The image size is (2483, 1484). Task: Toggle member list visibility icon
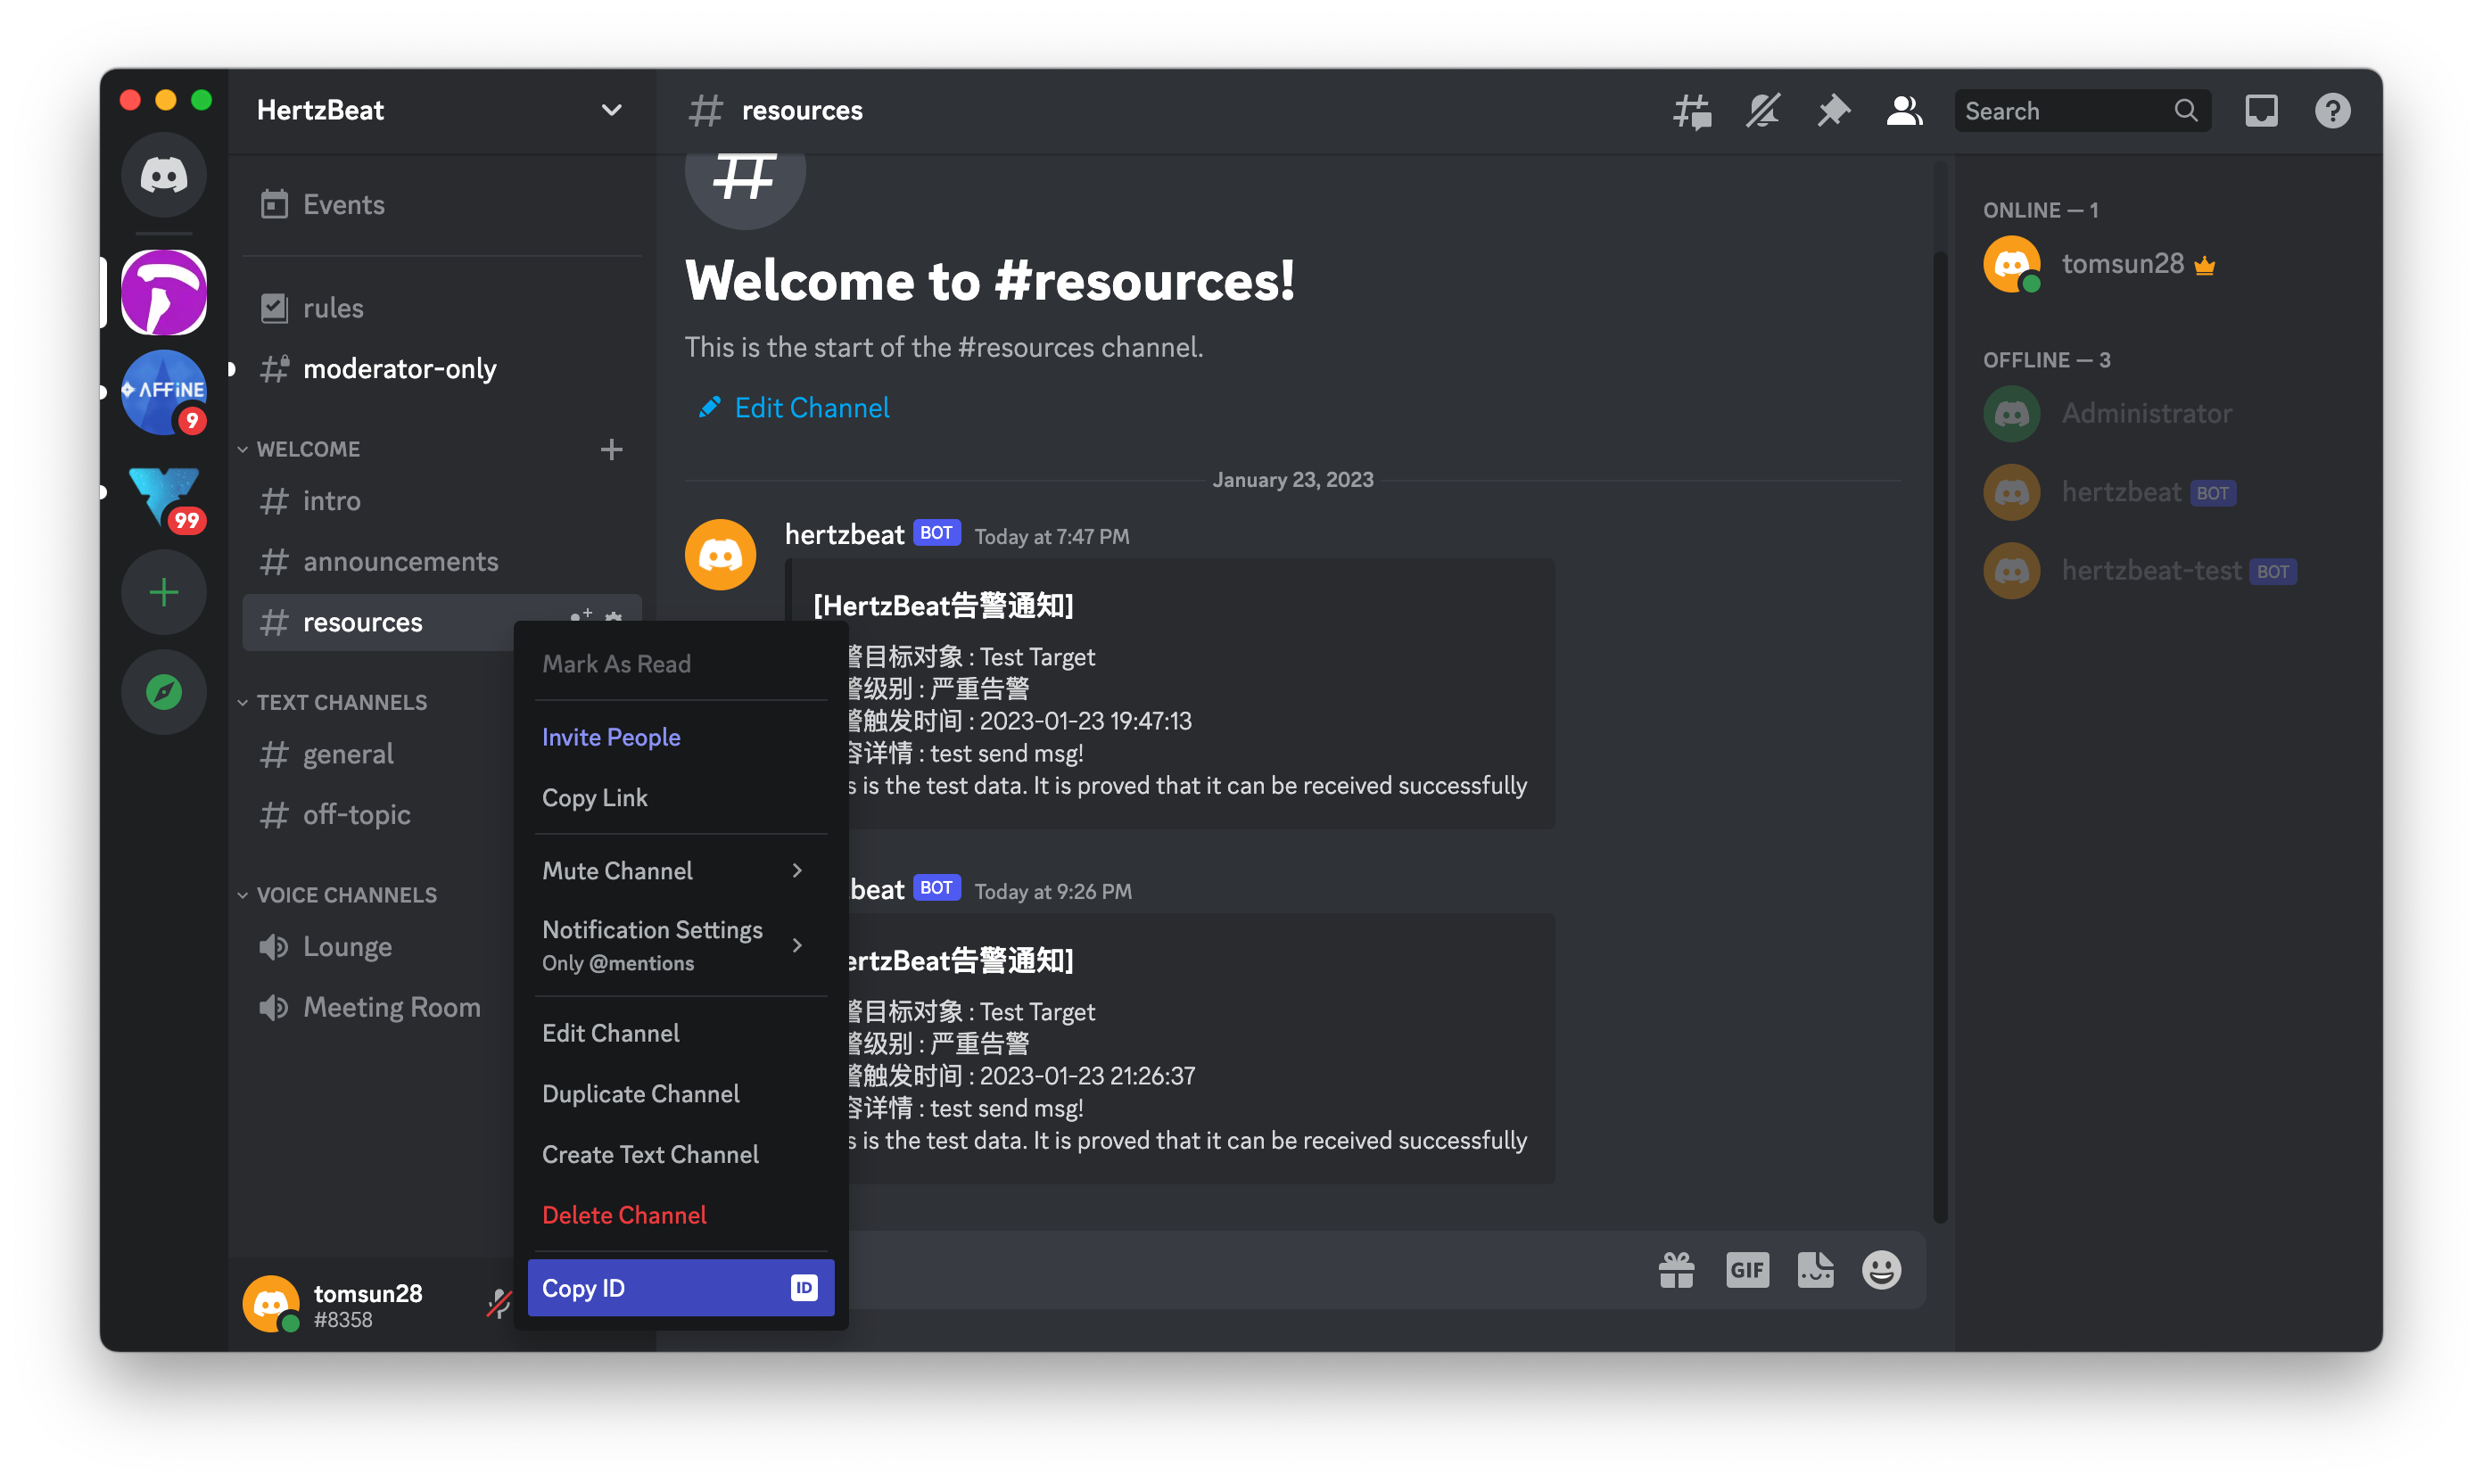[x=1904, y=111]
